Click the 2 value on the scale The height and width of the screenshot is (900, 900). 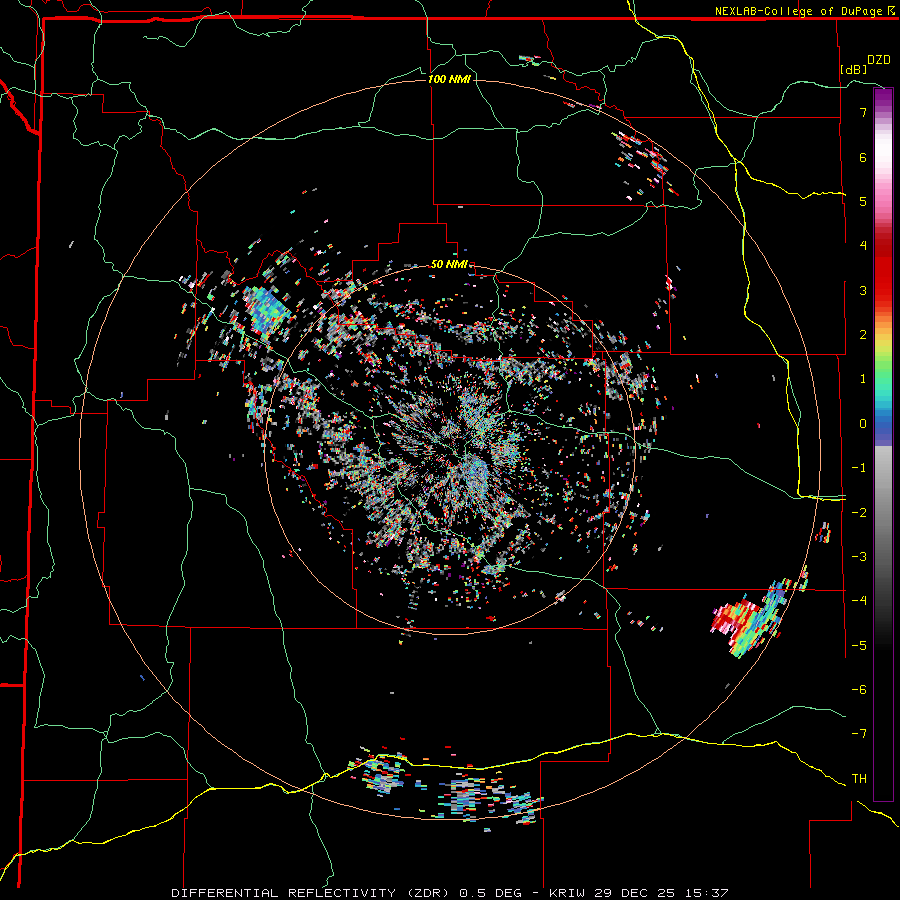tap(863, 335)
